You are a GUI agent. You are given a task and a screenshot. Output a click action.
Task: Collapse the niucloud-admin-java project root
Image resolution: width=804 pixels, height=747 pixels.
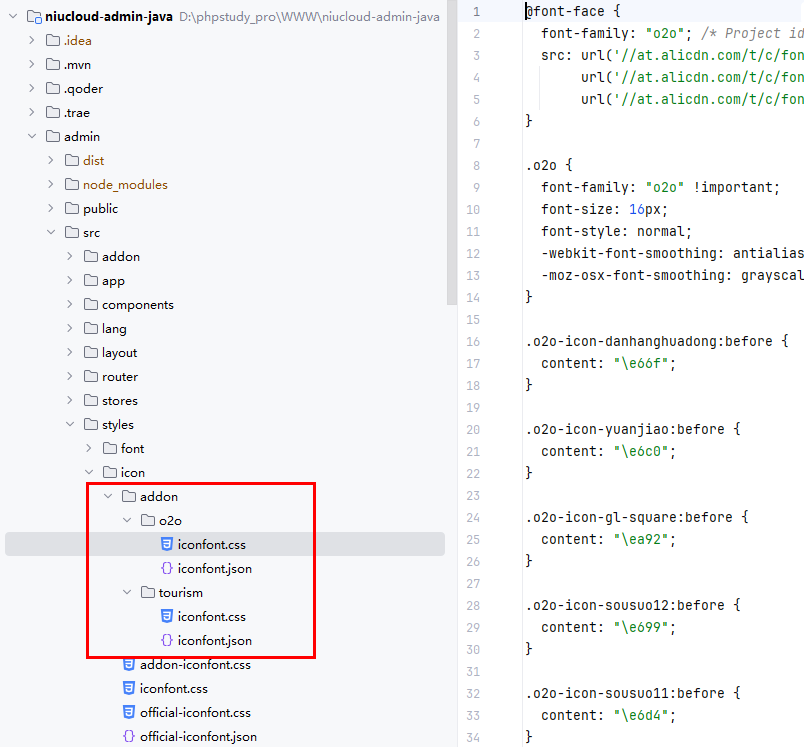(13, 17)
